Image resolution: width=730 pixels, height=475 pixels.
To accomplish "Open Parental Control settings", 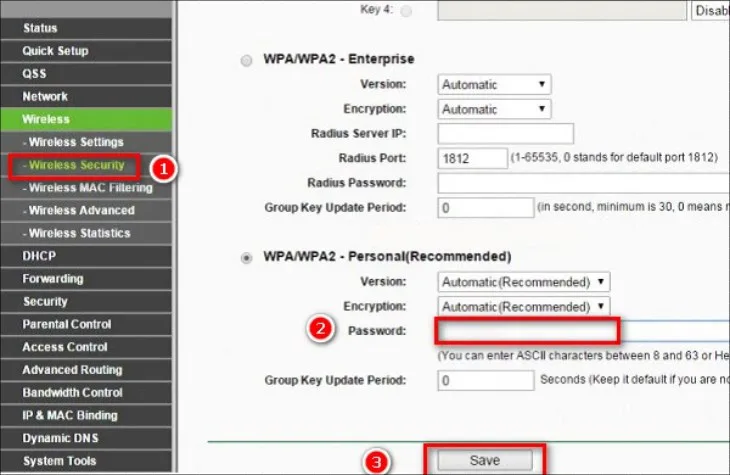I will point(67,324).
